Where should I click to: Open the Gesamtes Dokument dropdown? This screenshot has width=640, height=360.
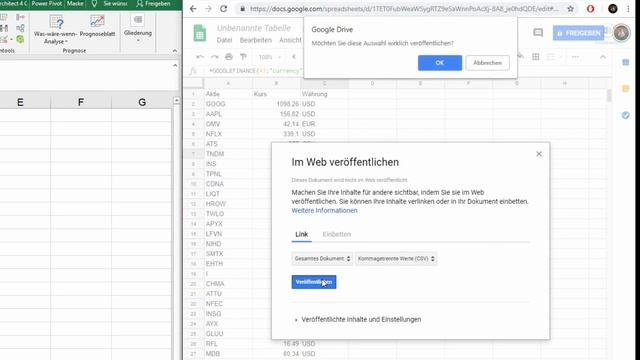(322, 259)
